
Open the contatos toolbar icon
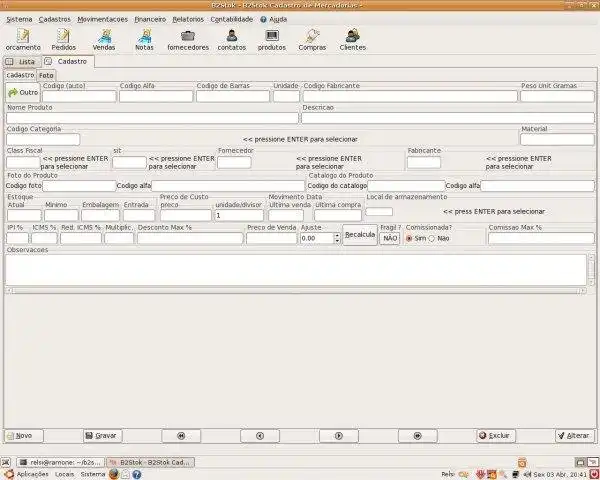(232, 40)
